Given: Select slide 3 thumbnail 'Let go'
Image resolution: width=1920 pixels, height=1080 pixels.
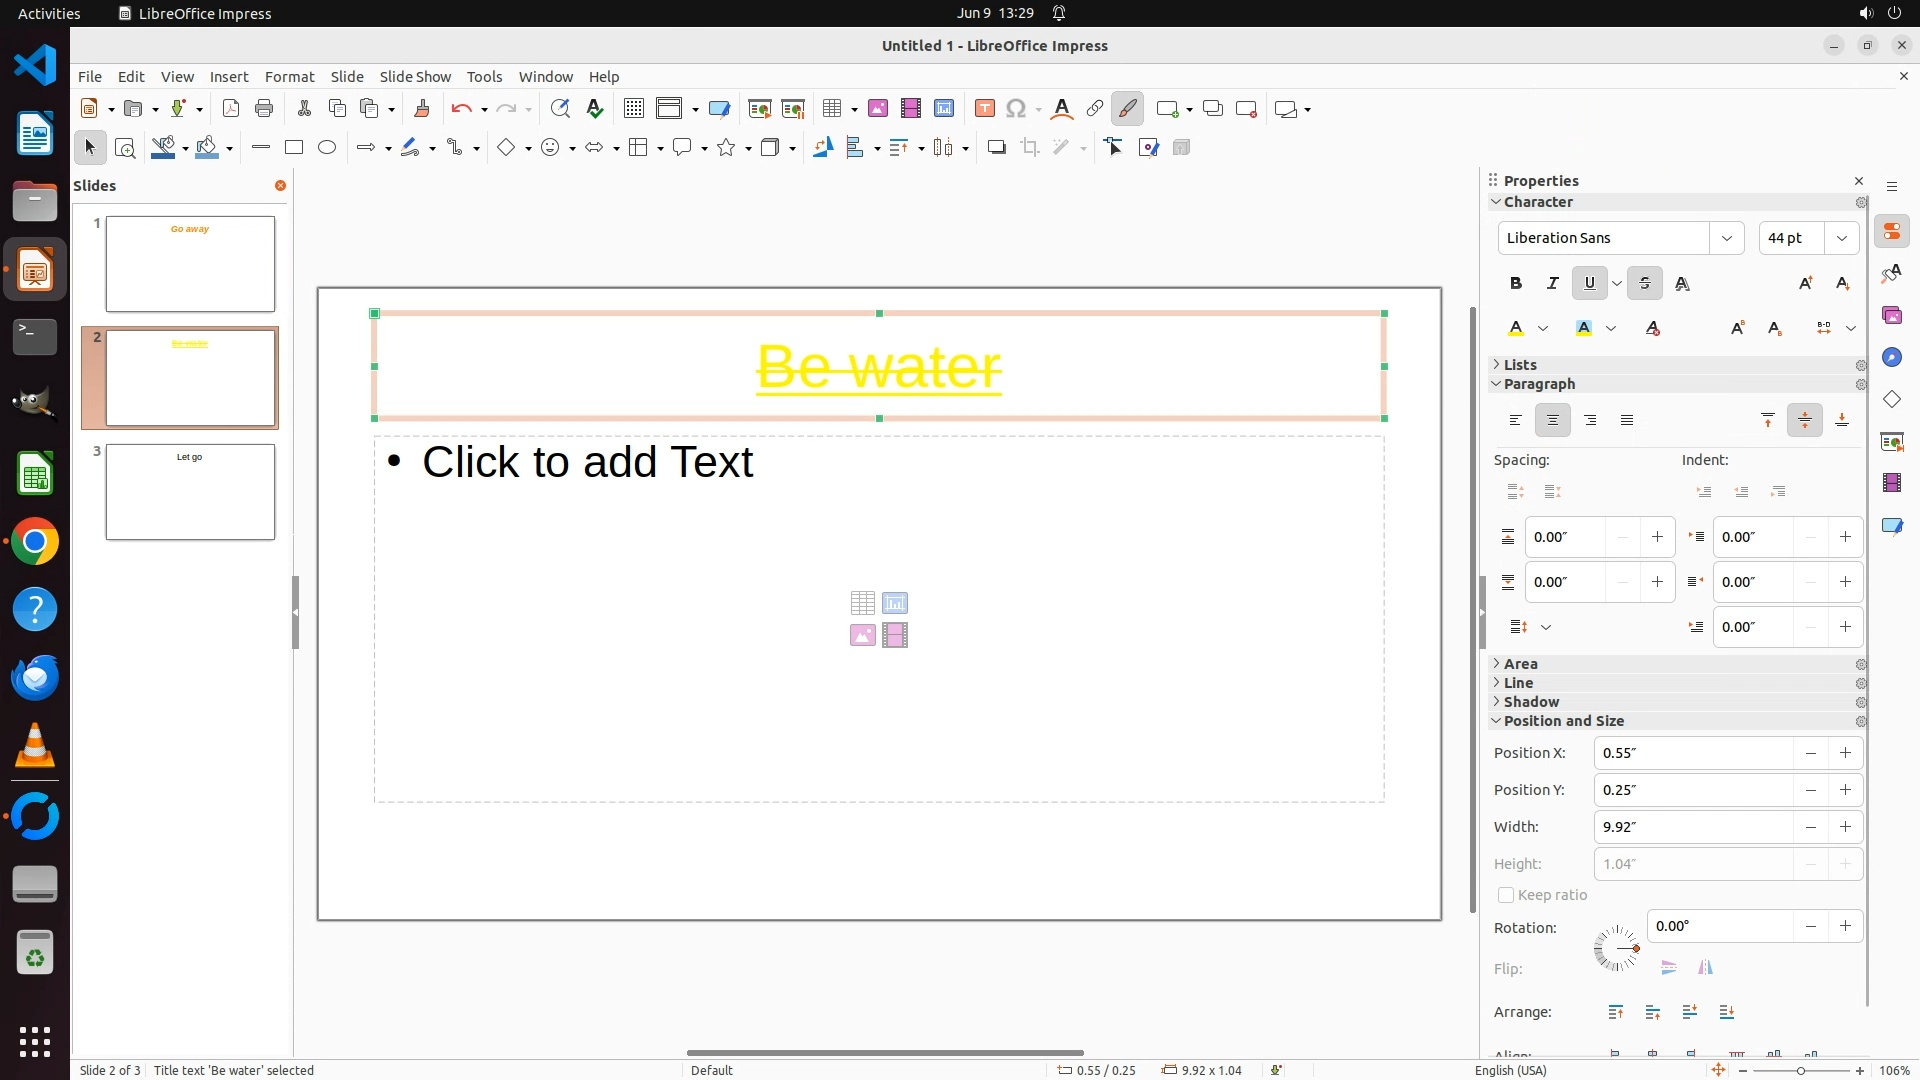Looking at the screenshot, I should pyautogui.click(x=190, y=492).
